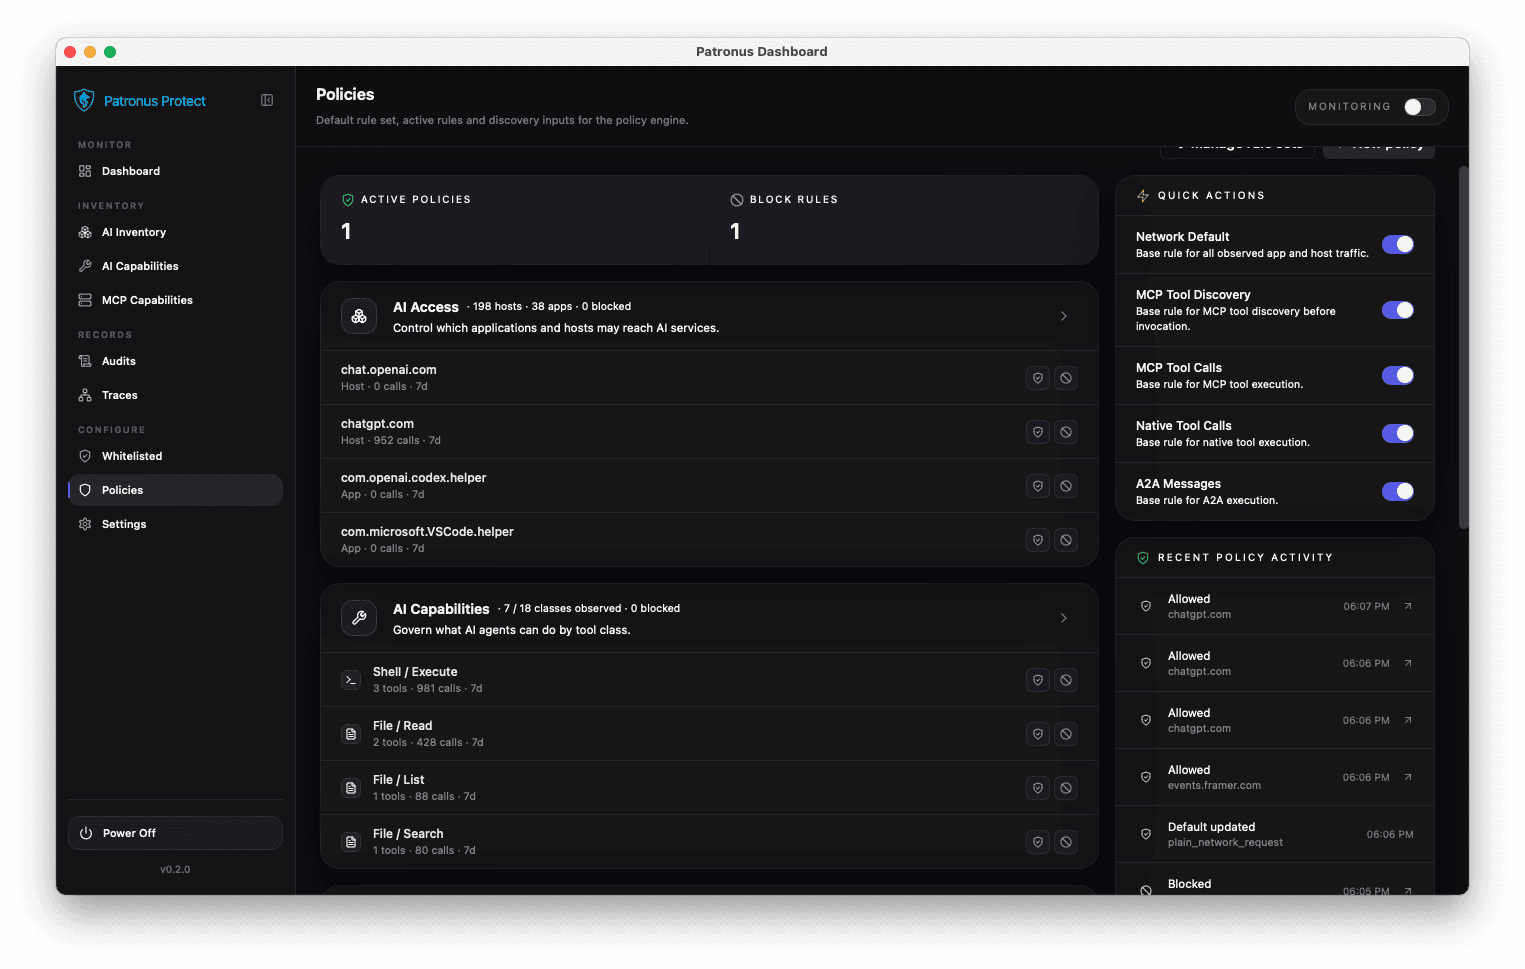Block Shell / Execute tool class
This screenshot has width=1525, height=969.
pyautogui.click(x=1066, y=680)
